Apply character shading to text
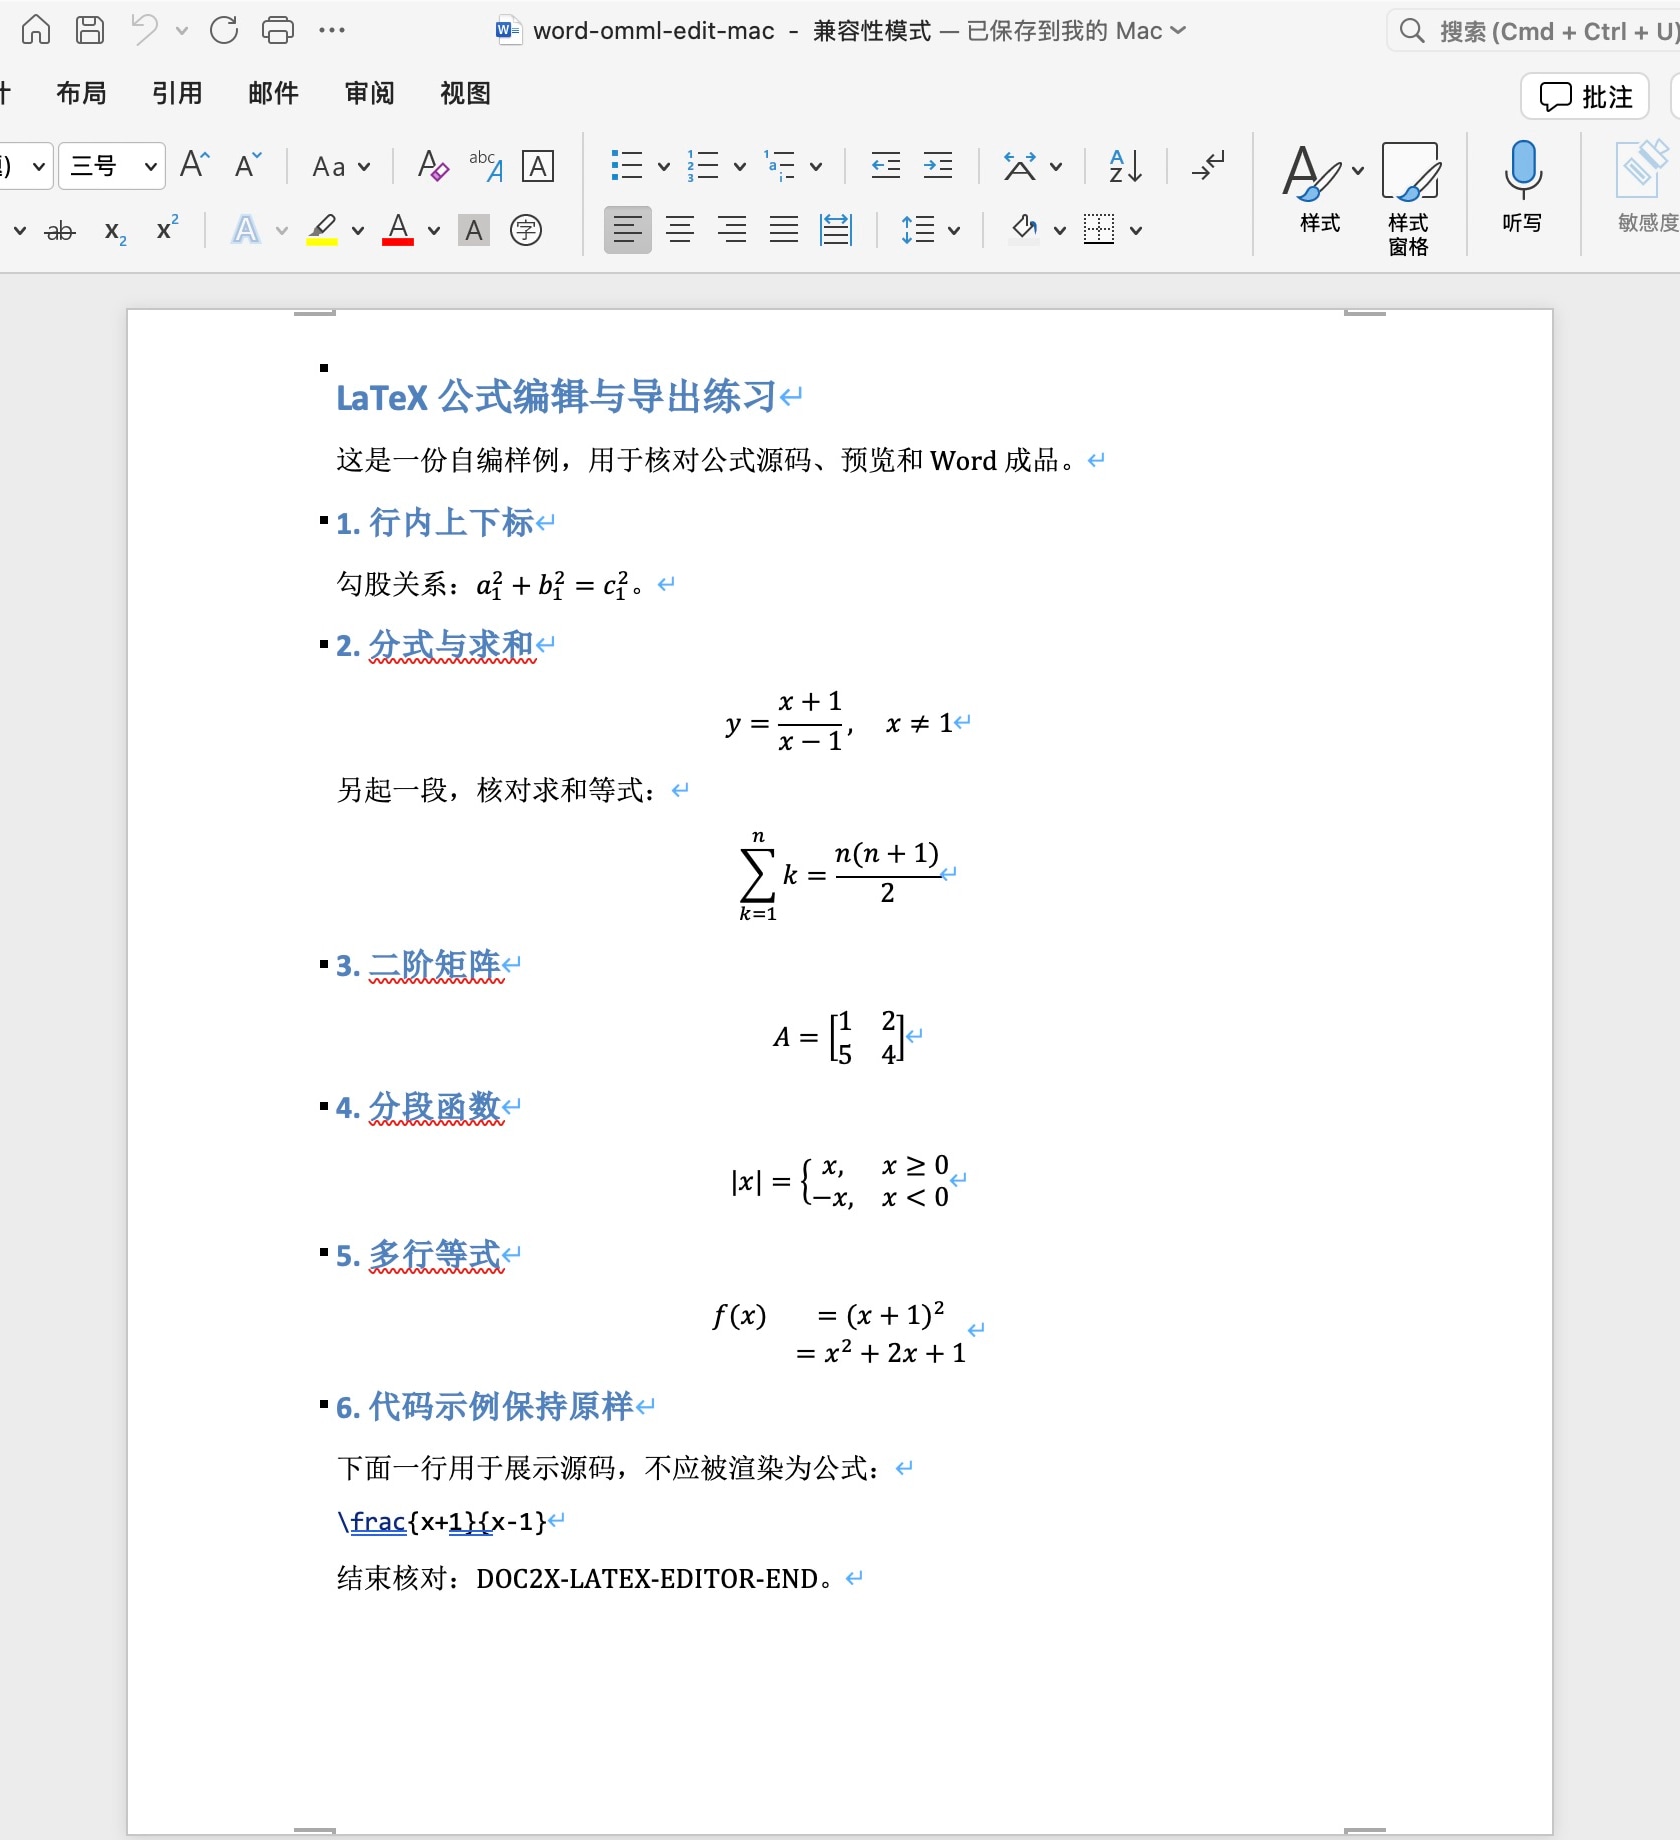The image size is (1680, 1840). click(x=474, y=231)
